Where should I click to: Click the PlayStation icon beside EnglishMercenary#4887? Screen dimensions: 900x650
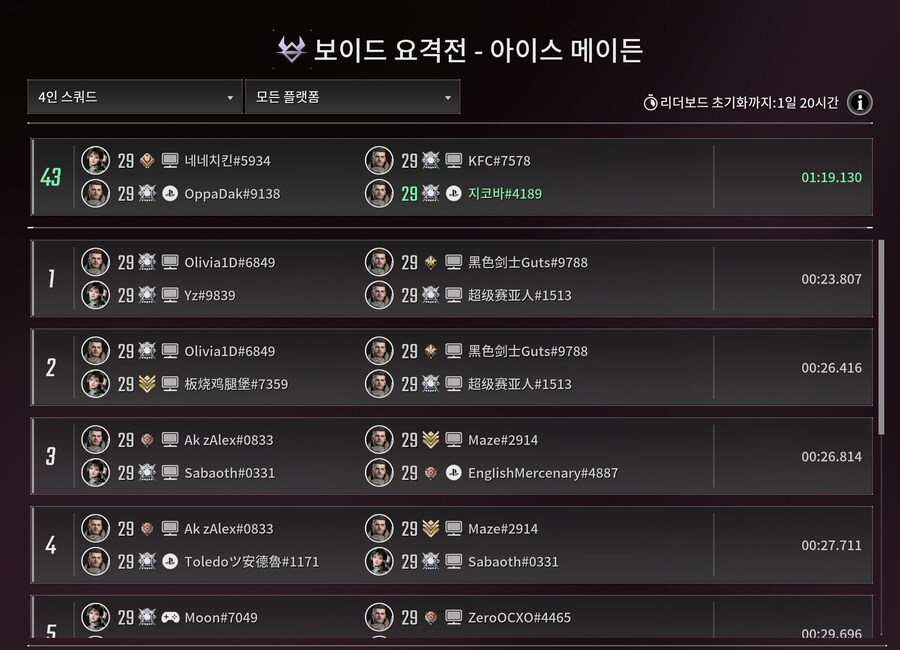pyautogui.click(x=454, y=472)
